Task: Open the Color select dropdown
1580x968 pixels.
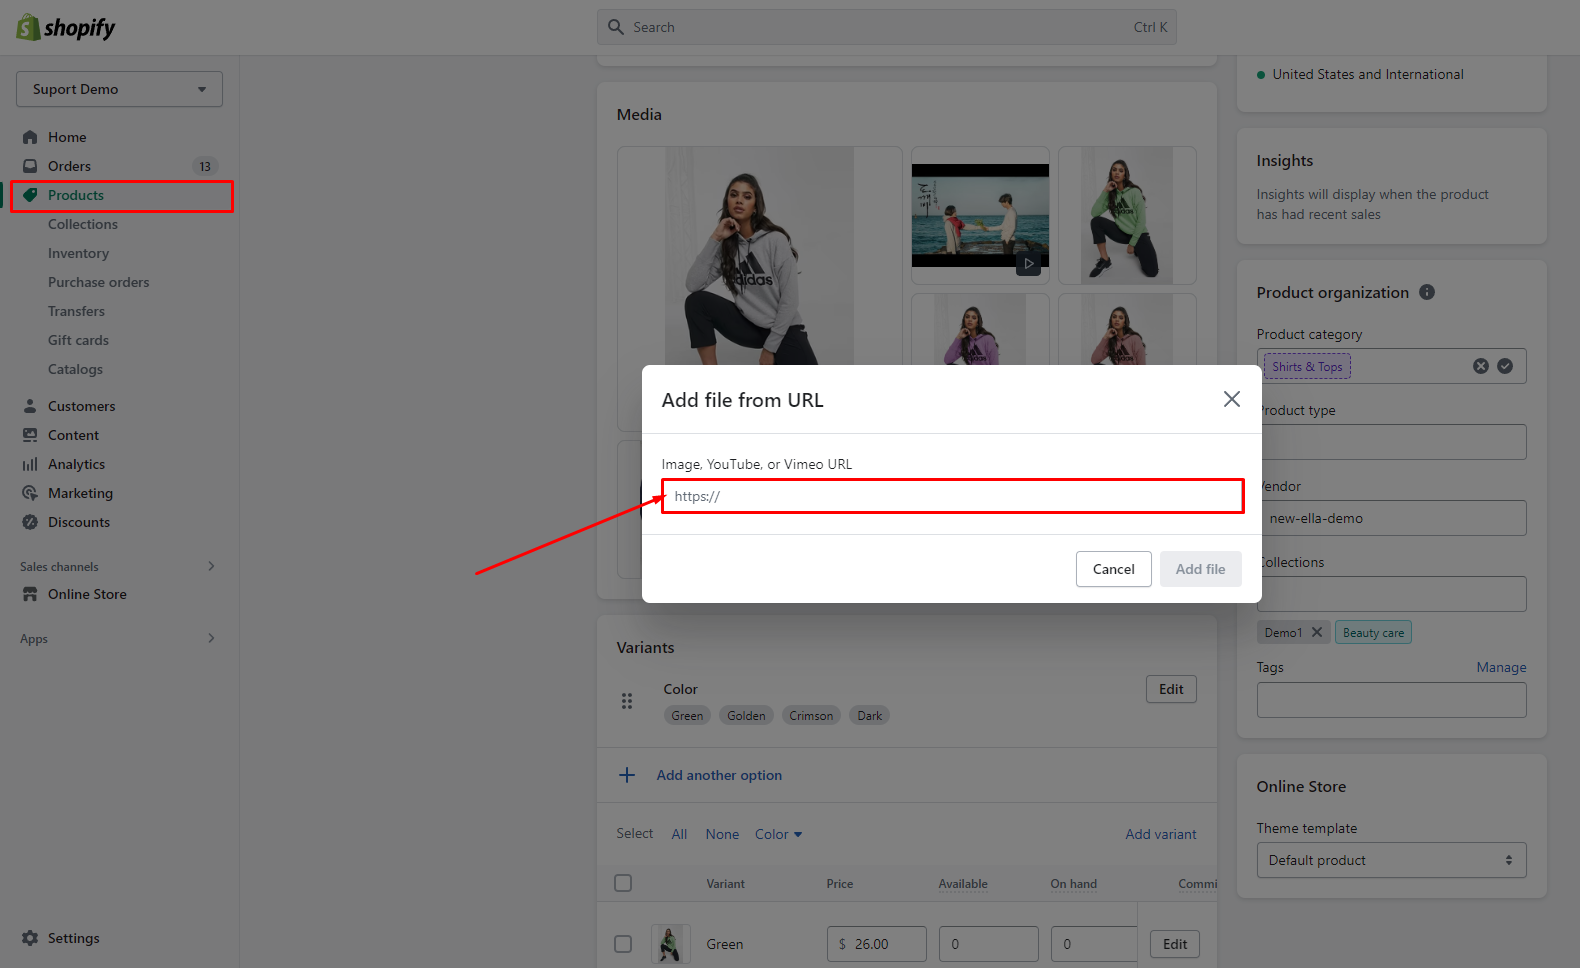Action: pos(778,834)
